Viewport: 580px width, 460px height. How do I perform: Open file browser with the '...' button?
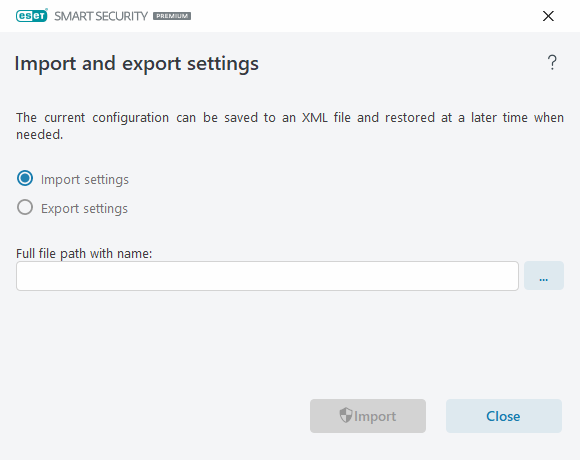[544, 275]
